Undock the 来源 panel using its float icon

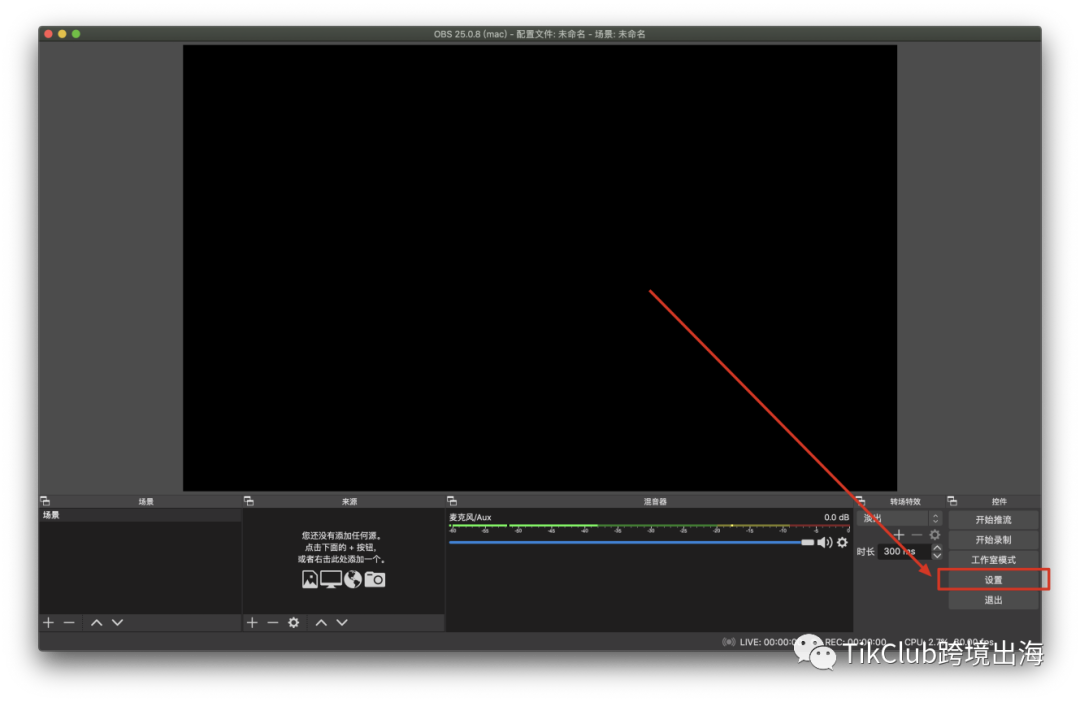[x=249, y=501]
